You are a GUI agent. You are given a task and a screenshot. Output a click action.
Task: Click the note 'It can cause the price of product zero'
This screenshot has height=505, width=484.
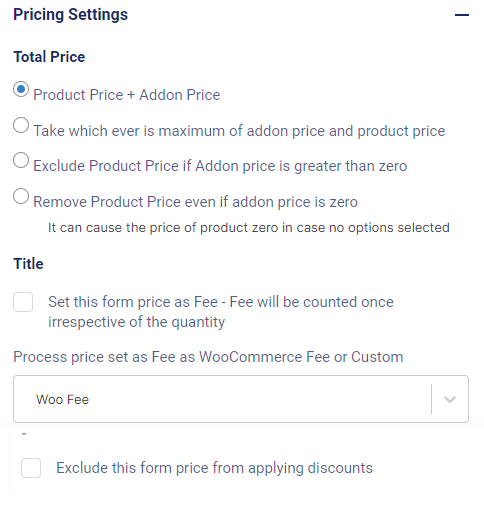(x=249, y=228)
